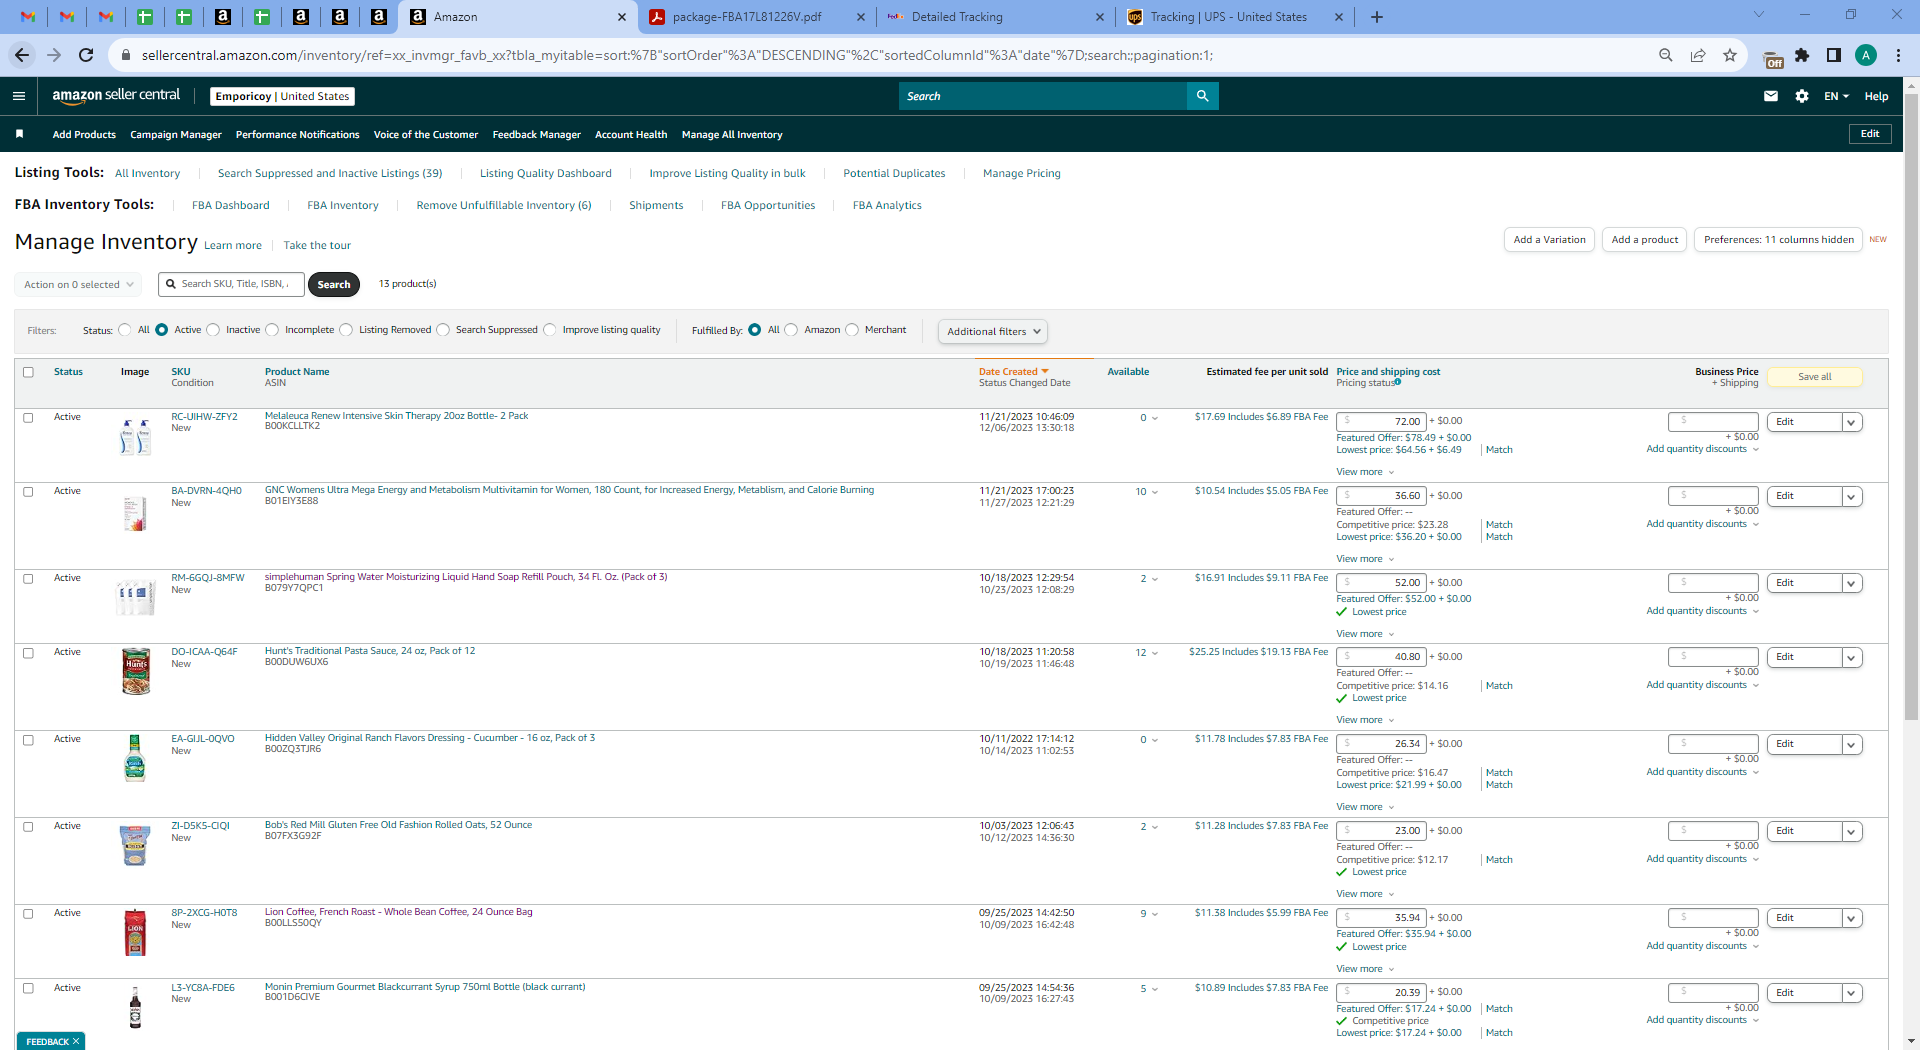Click the Lion Coffee product image
1920x1050 pixels.
135,932
